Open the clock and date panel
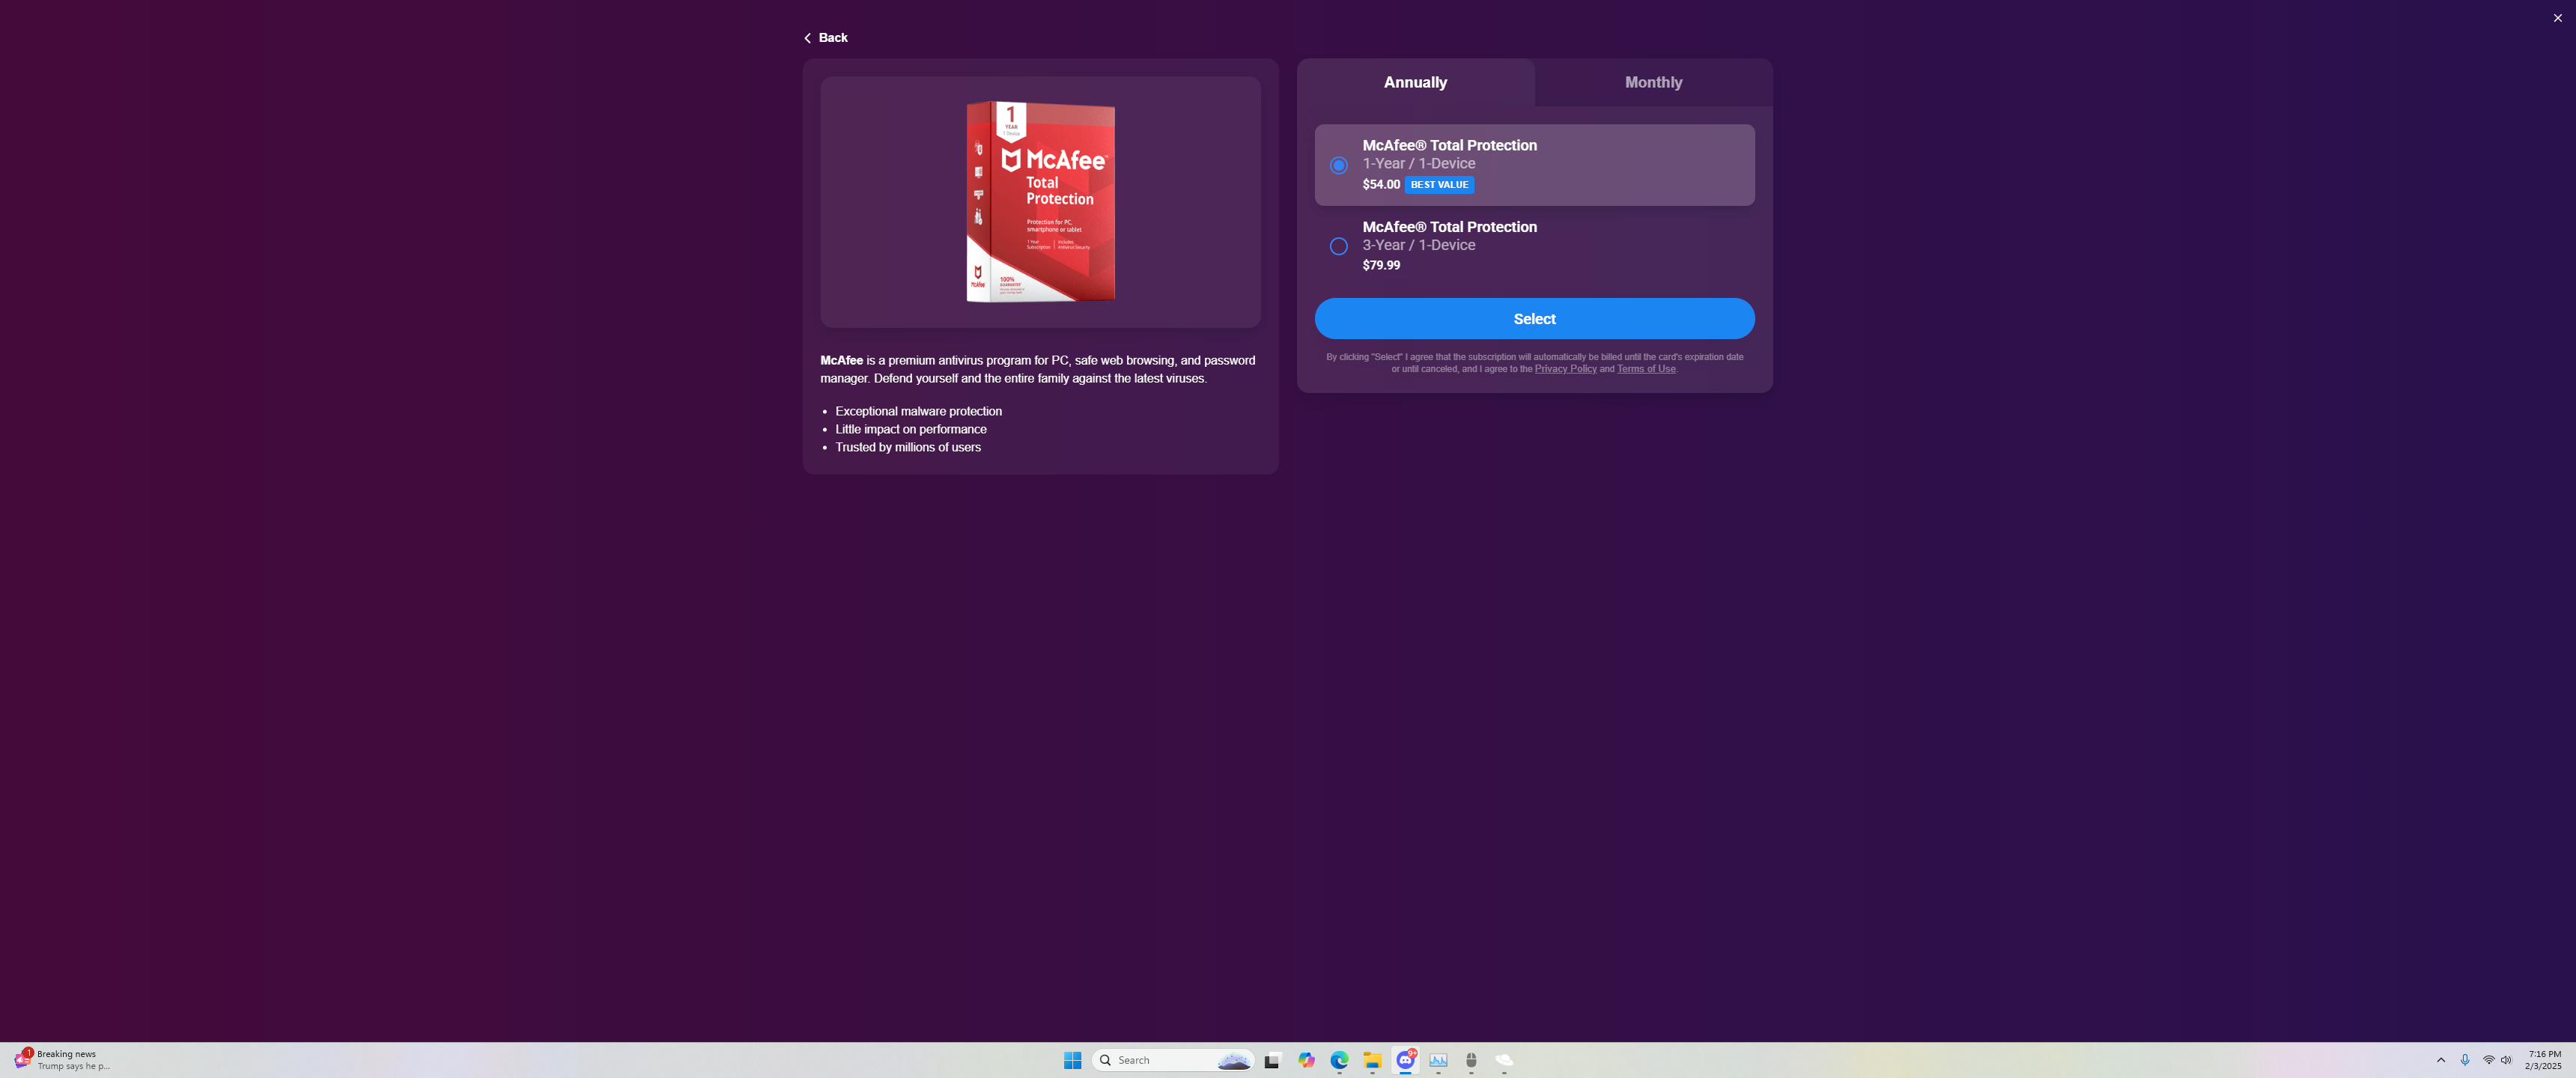2576x1078 pixels. (2543, 1060)
